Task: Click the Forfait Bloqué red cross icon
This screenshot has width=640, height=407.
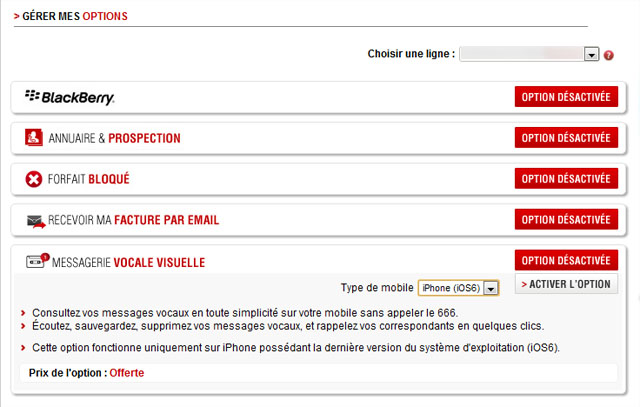Action: click(x=34, y=180)
